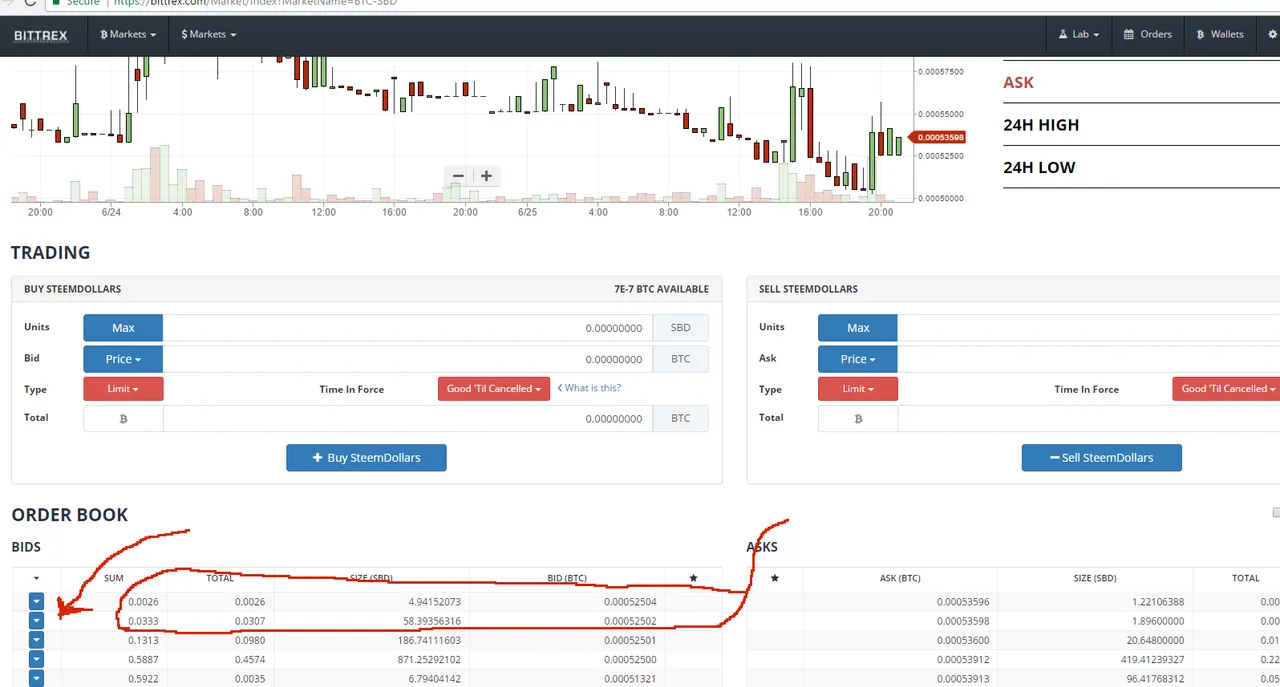Click ASK label in market summary
The width and height of the screenshot is (1280, 687).
(1018, 83)
